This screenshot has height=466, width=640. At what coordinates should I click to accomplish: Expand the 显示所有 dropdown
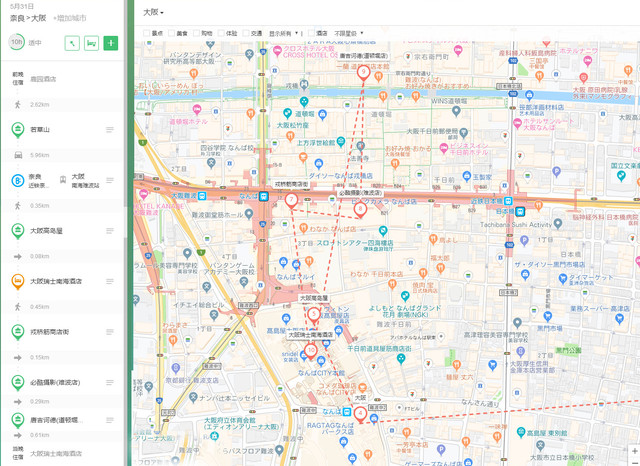284,32
